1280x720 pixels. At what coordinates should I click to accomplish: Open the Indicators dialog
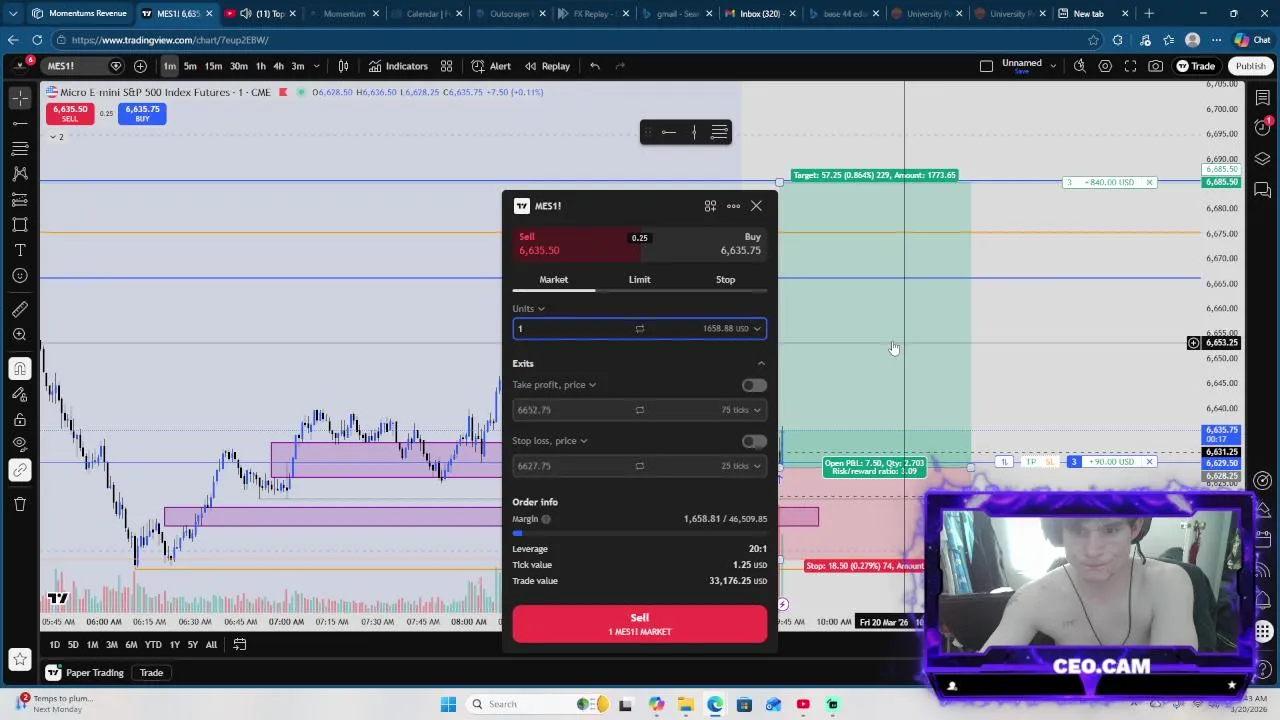click(398, 66)
